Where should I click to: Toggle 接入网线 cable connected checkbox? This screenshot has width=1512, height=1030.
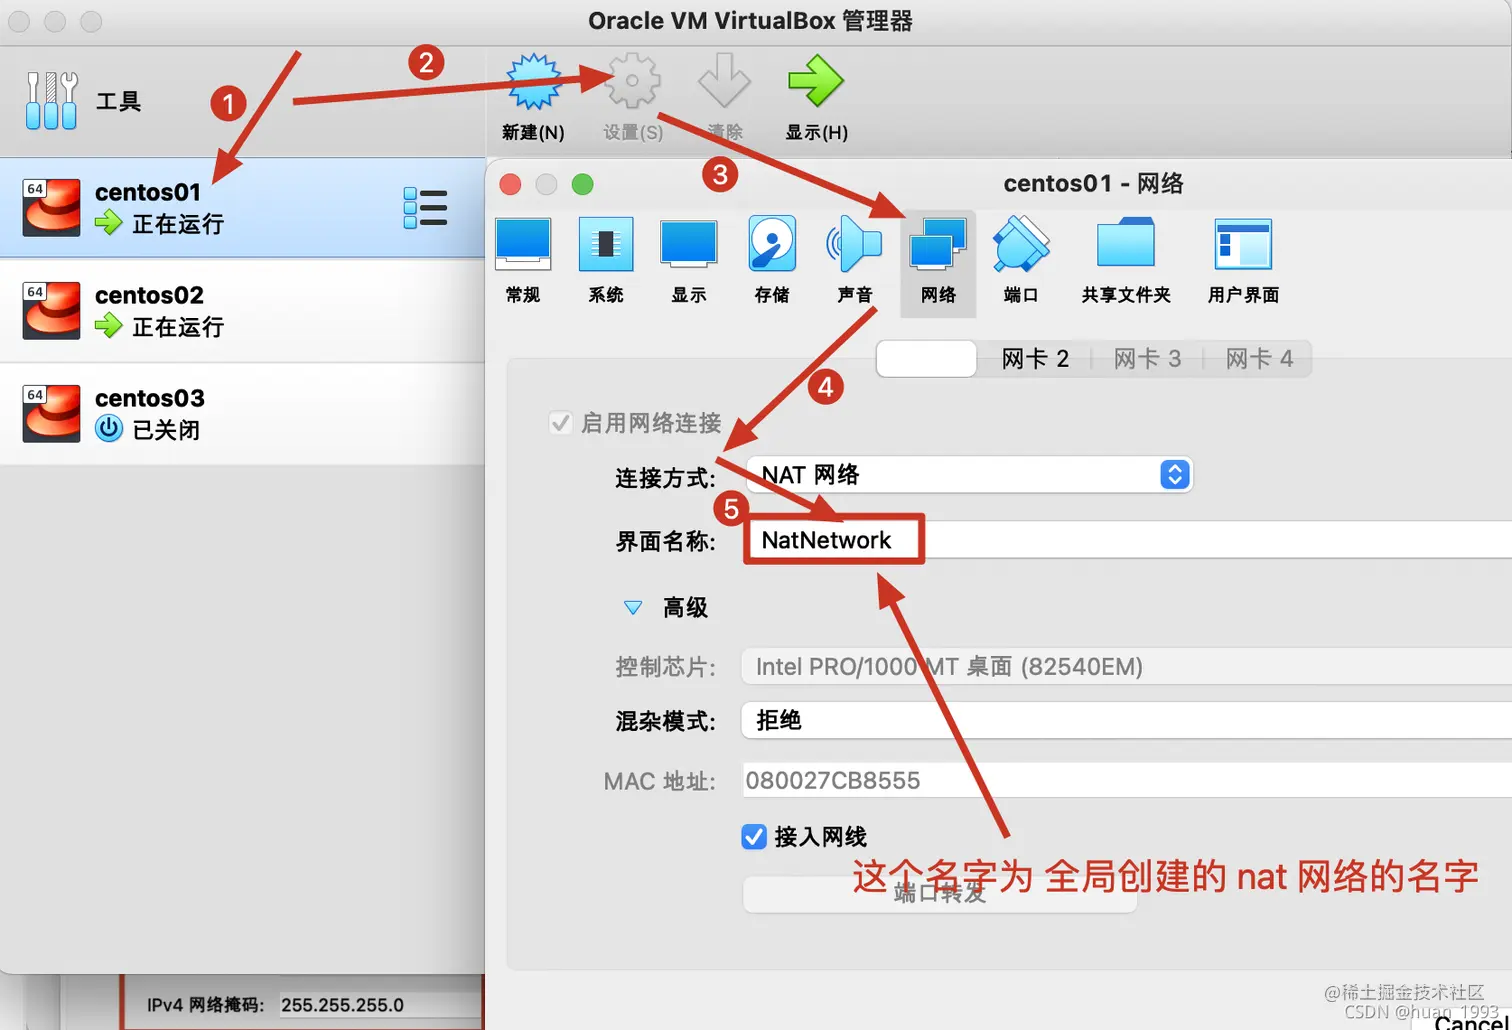[754, 836]
